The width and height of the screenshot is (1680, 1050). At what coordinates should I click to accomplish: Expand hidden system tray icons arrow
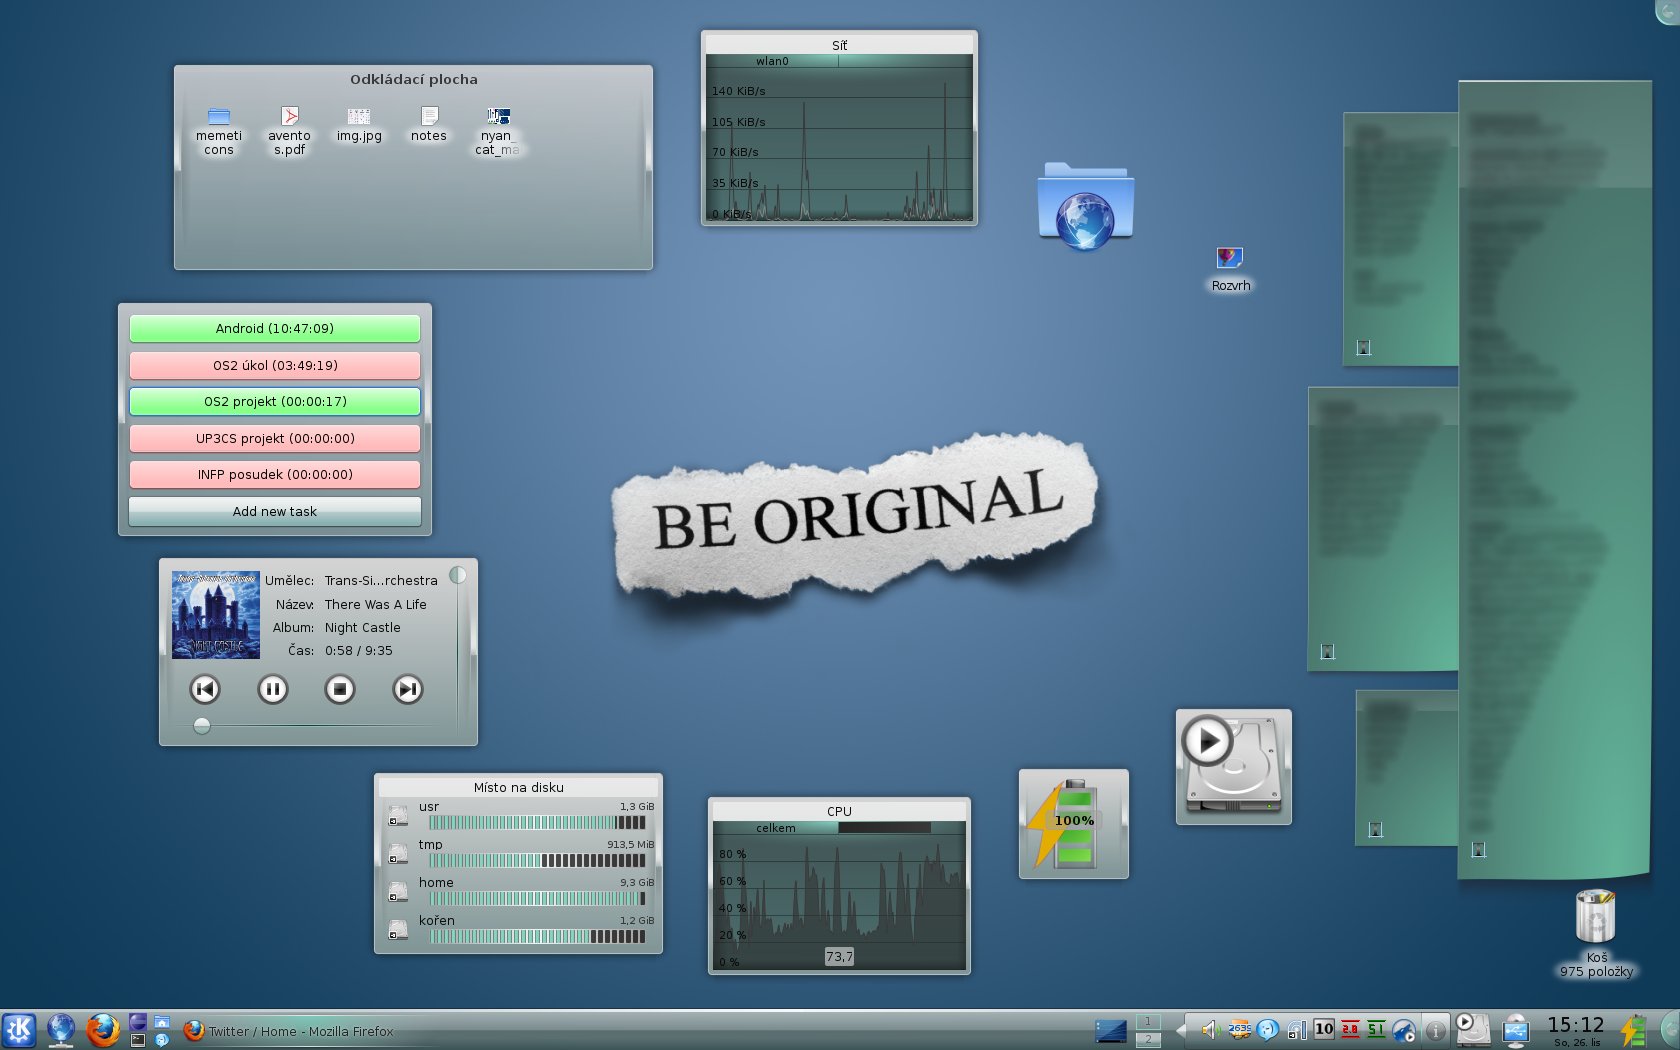(x=1181, y=1030)
